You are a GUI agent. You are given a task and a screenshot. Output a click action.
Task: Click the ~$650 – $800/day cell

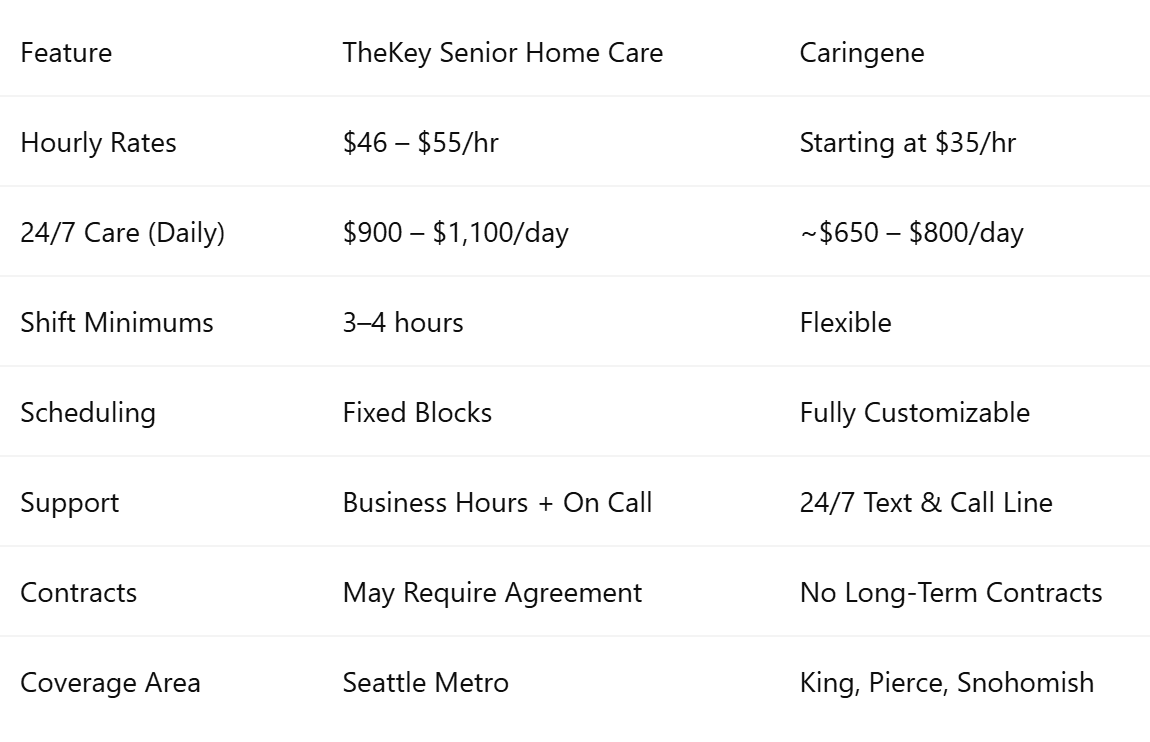click(x=912, y=233)
